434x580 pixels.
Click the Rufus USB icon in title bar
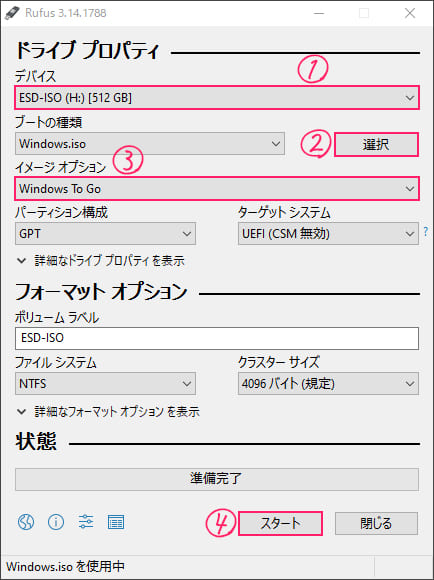(x=12, y=13)
